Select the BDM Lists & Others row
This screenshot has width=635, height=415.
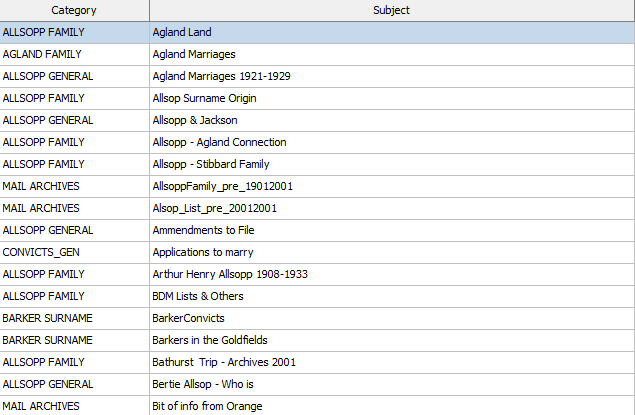[x=198, y=296]
